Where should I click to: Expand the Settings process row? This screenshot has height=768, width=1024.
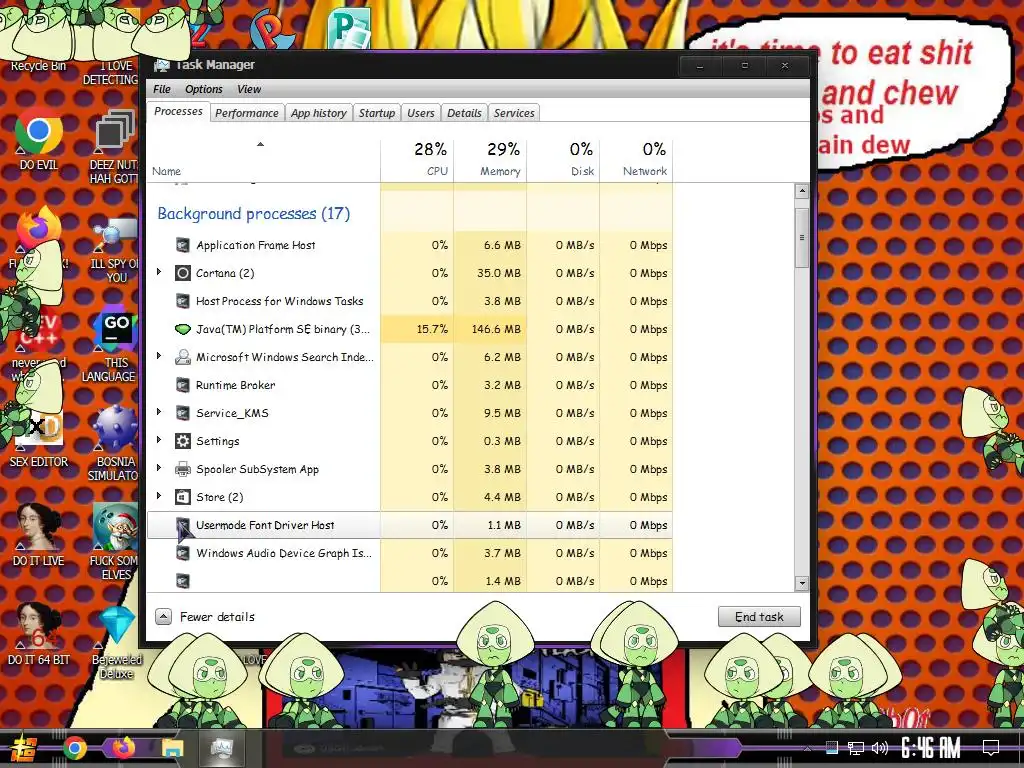pyautogui.click(x=159, y=440)
